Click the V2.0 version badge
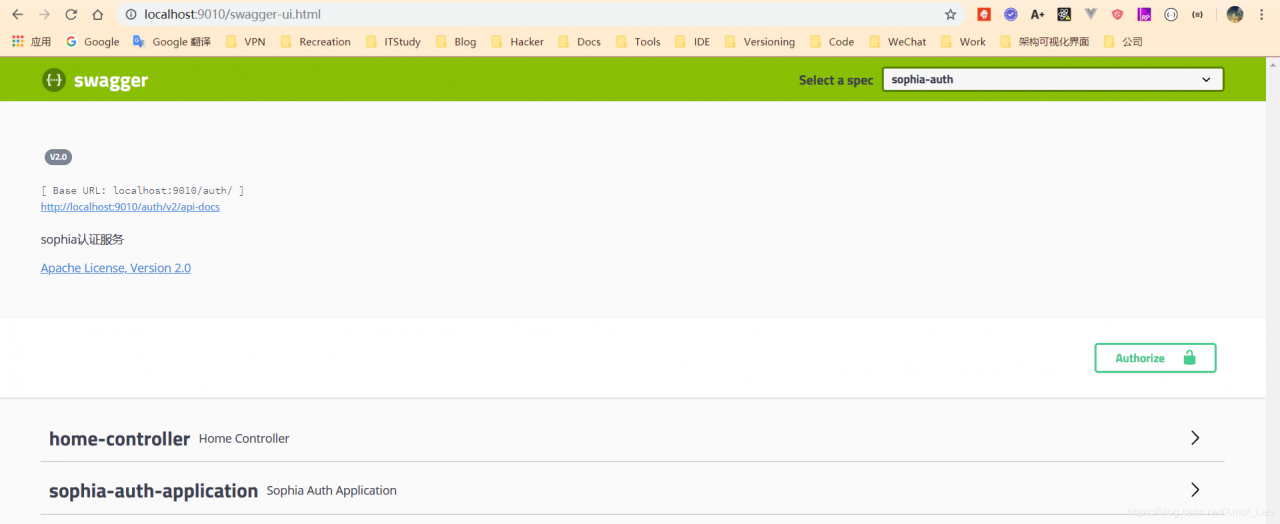The height and width of the screenshot is (524, 1280). point(58,157)
